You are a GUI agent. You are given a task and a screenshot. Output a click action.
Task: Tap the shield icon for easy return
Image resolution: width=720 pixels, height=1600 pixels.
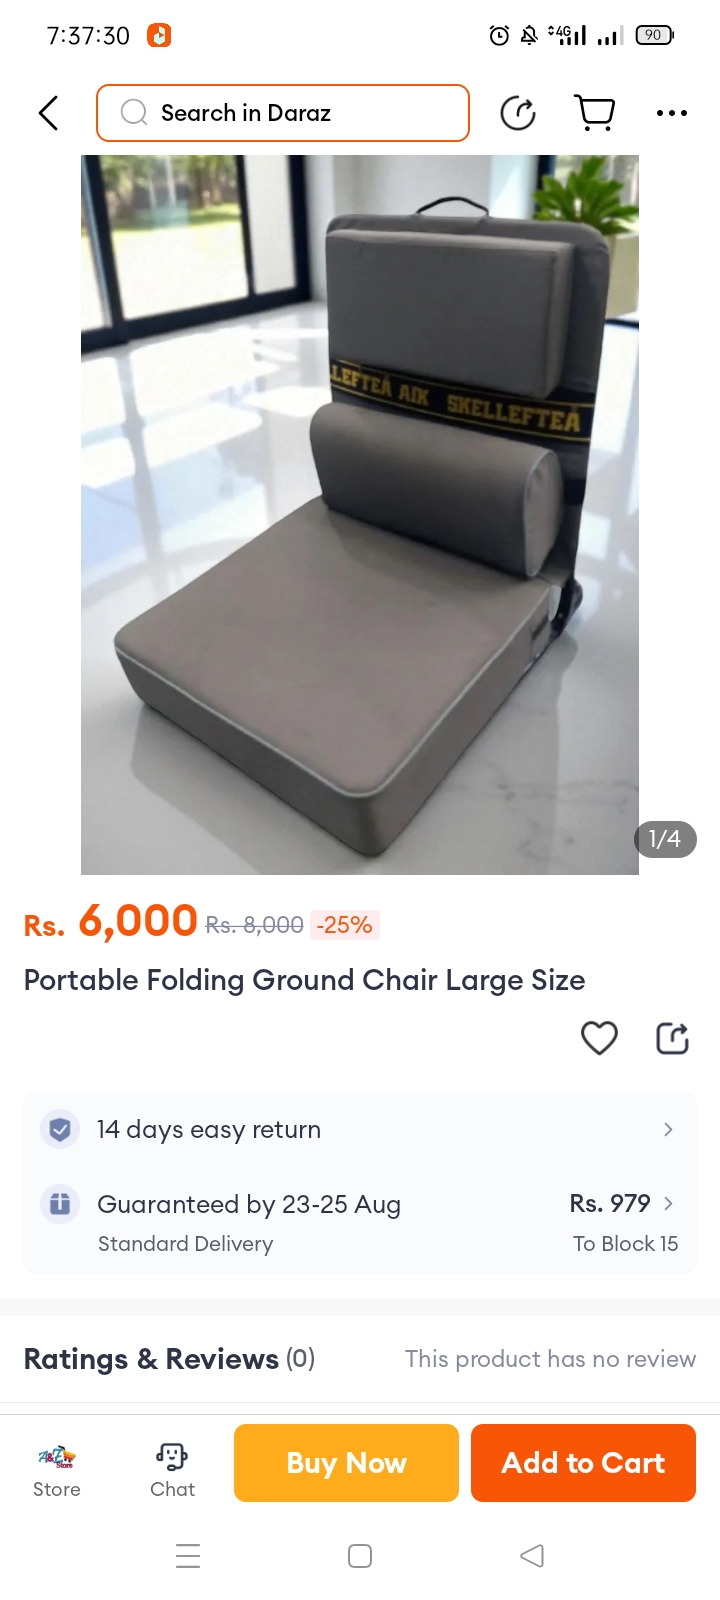(x=60, y=1129)
